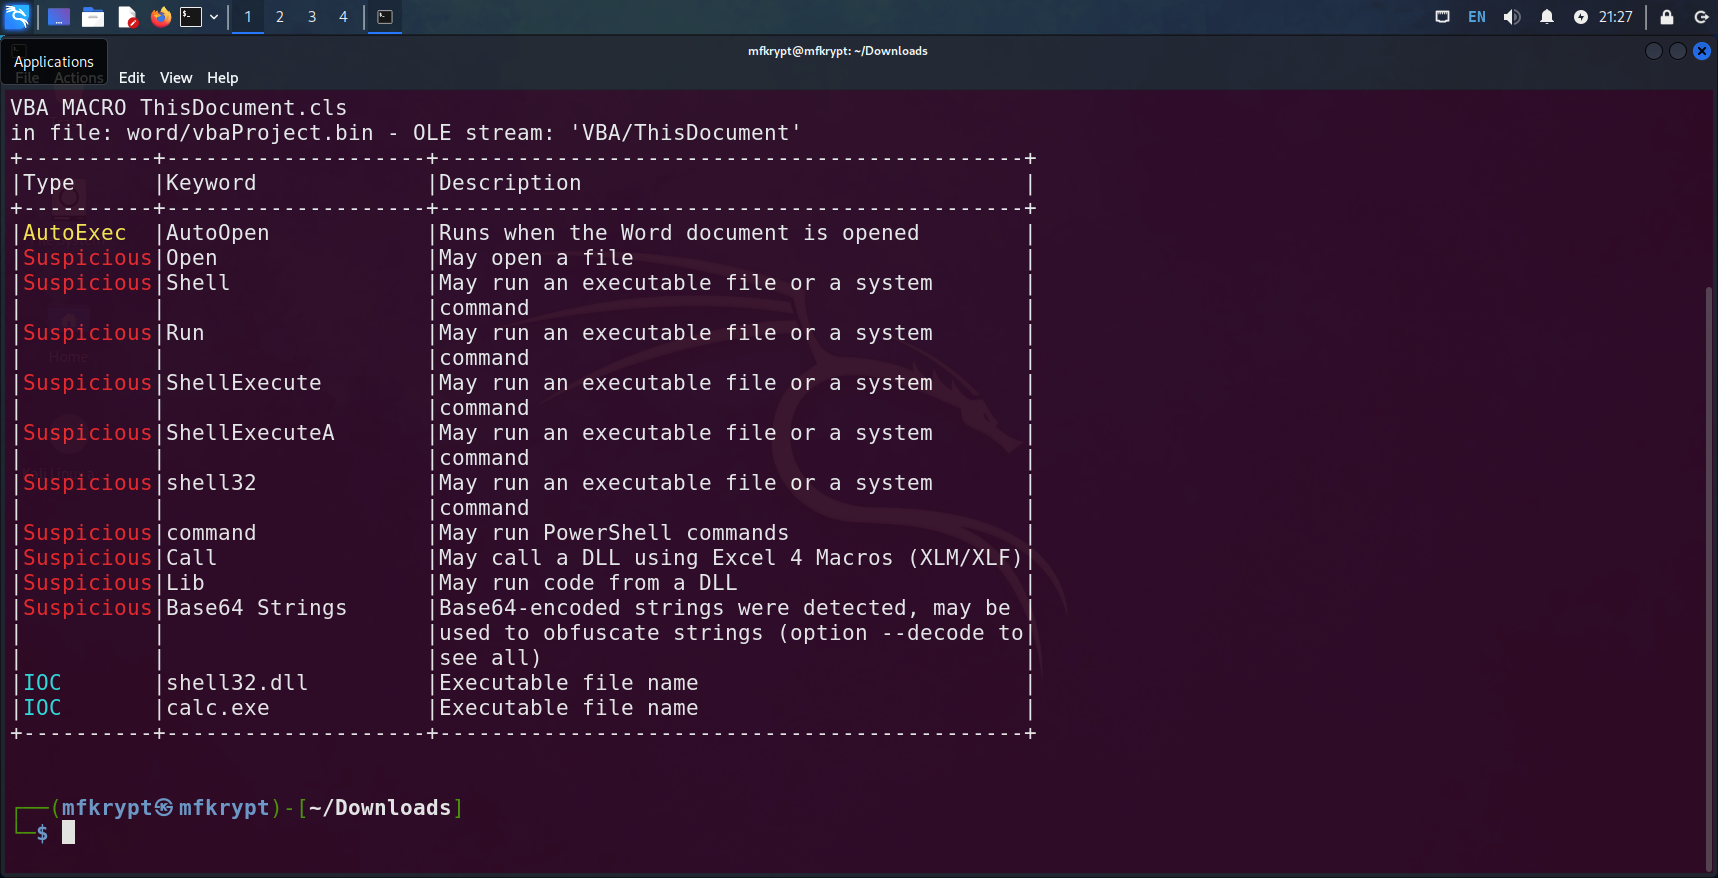
Task: Switch to workspace 2
Action: tap(280, 17)
